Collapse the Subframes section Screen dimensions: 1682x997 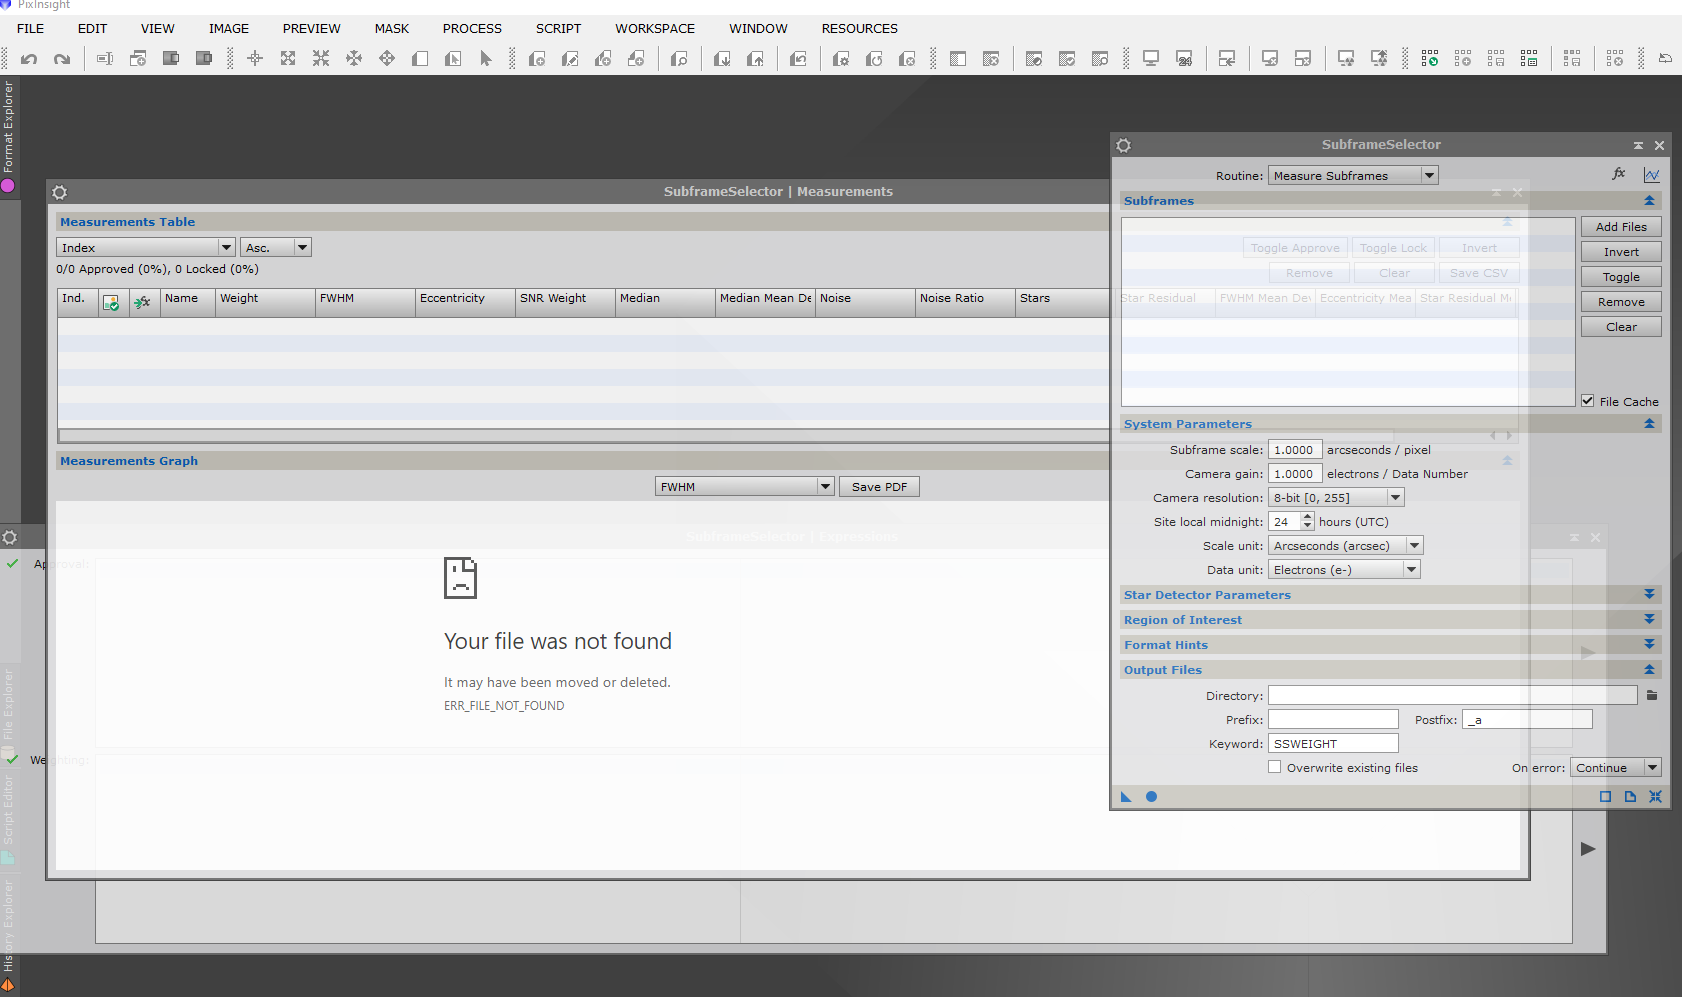tap(1649, 200)
